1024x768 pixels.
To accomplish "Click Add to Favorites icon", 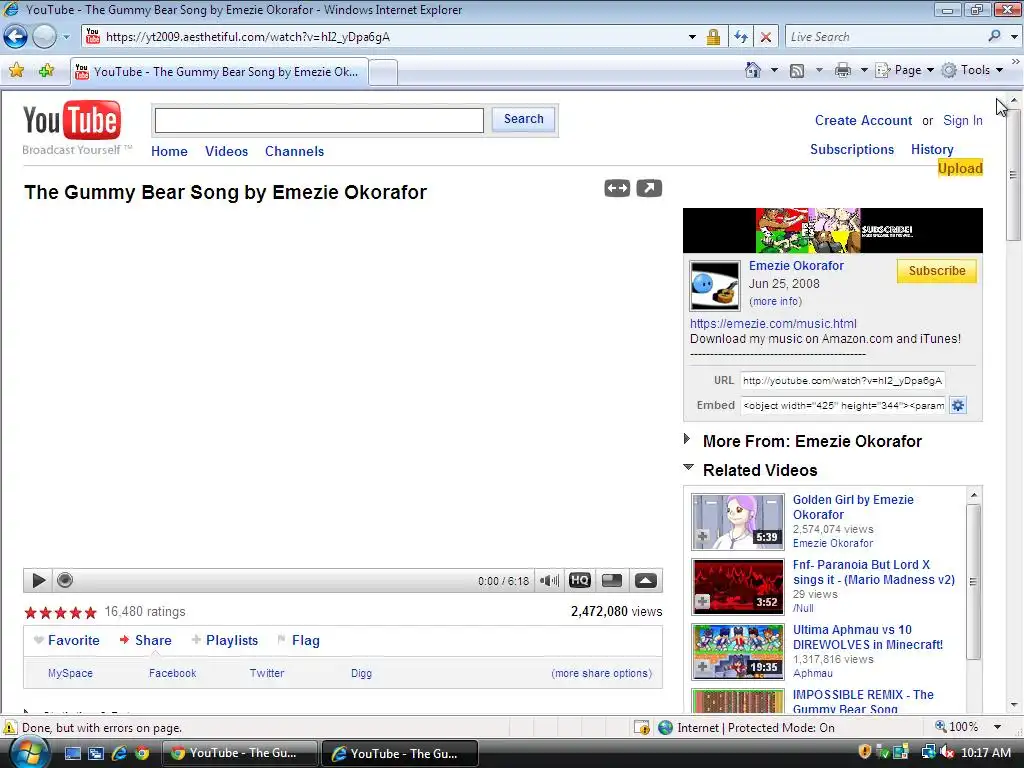I will coord(46,71).
